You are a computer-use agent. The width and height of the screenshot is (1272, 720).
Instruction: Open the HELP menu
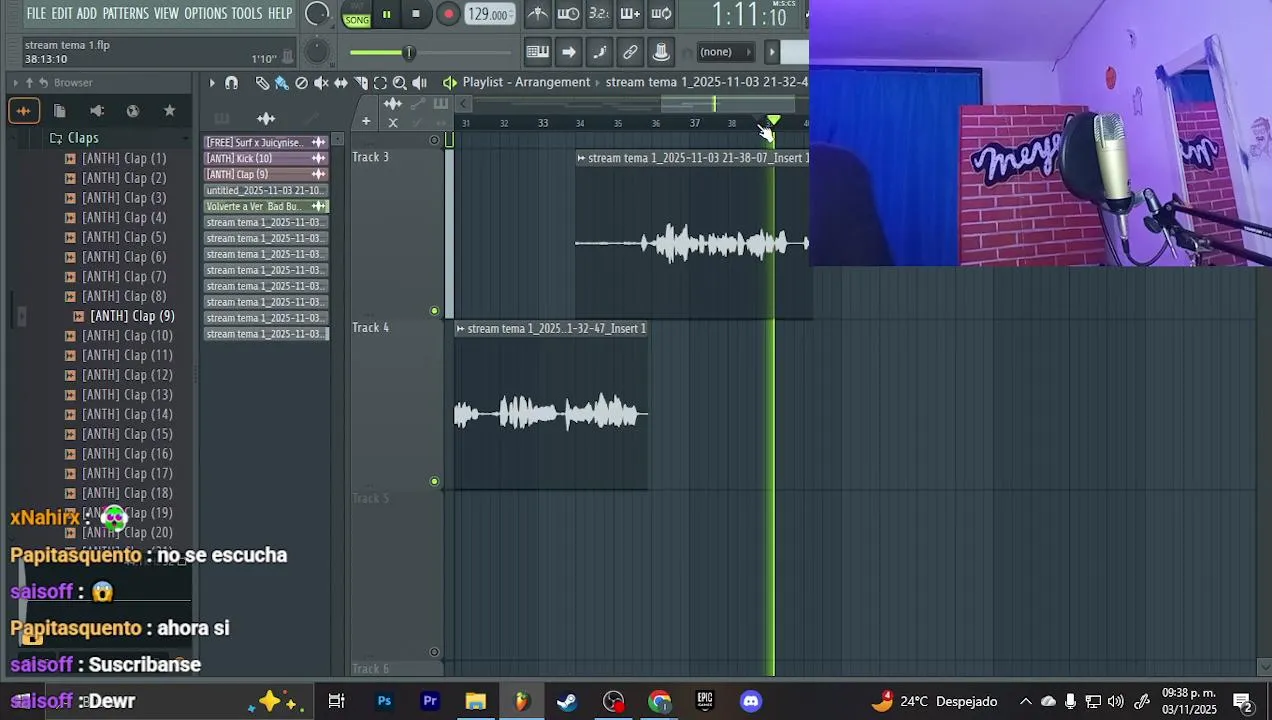coord(280,13)
